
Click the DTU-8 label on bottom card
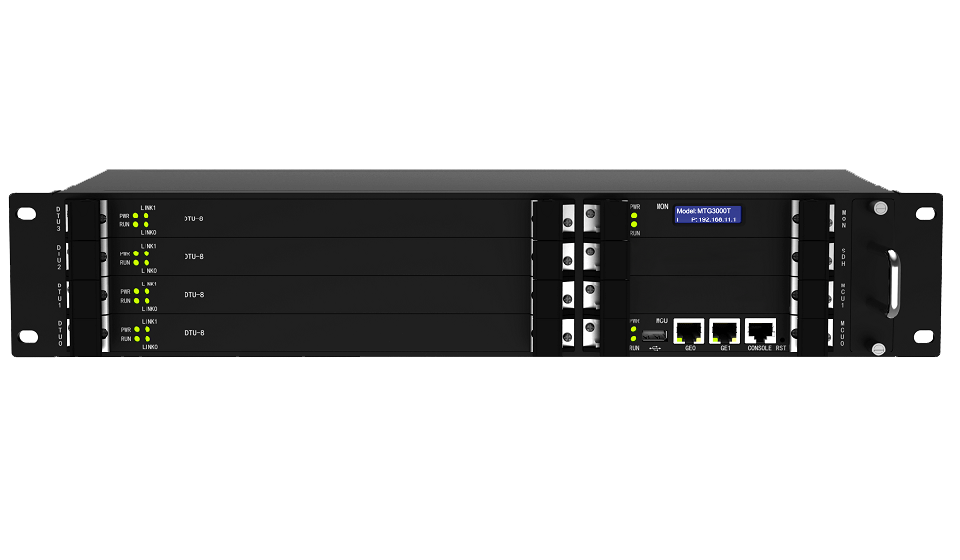[194, 333]
